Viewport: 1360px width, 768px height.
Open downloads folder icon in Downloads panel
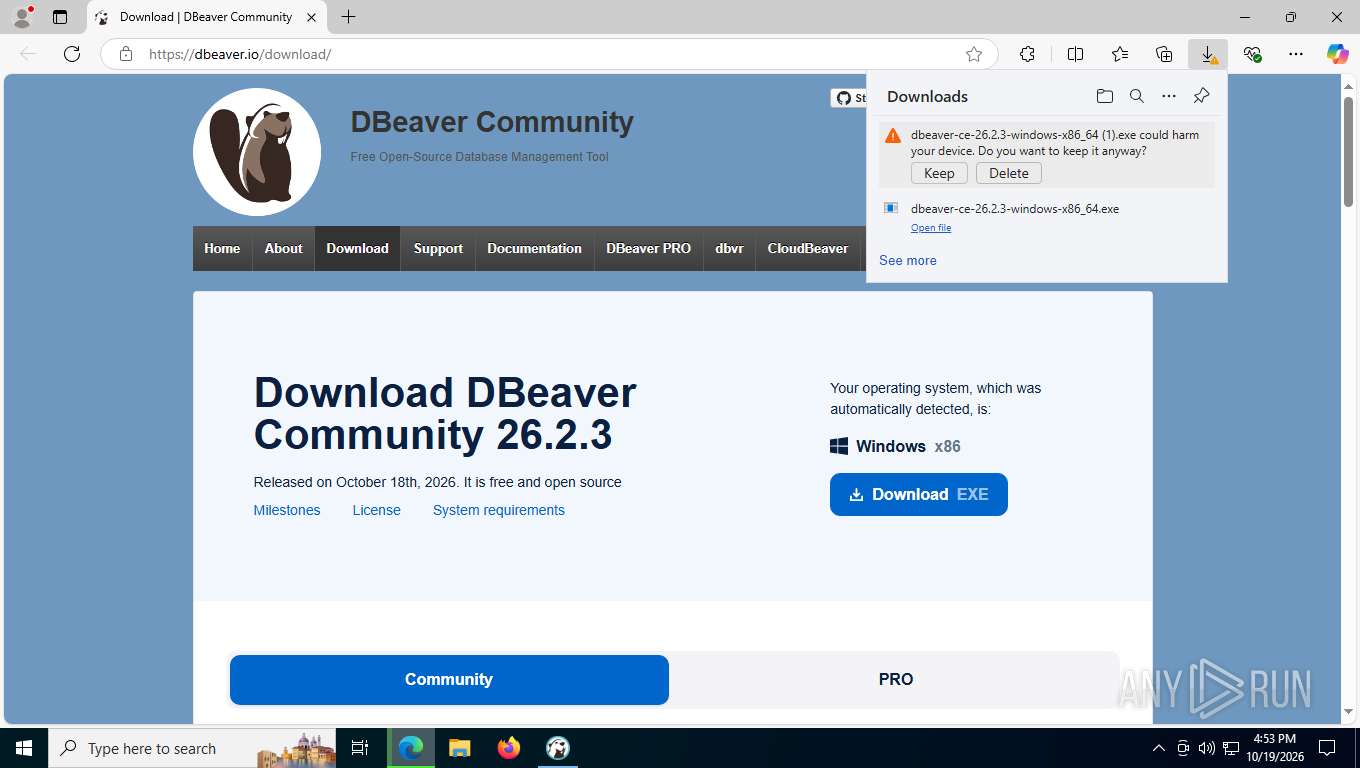point(1104,96)
